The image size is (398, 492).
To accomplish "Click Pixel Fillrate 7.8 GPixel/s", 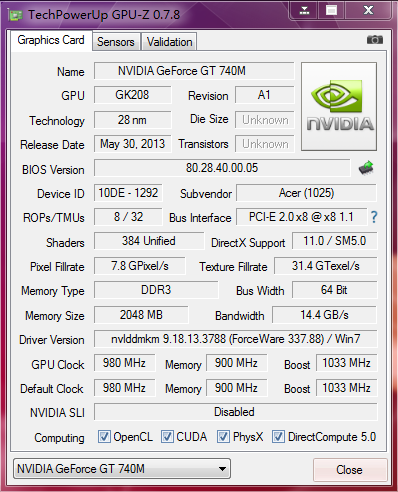I will (140, 266).
